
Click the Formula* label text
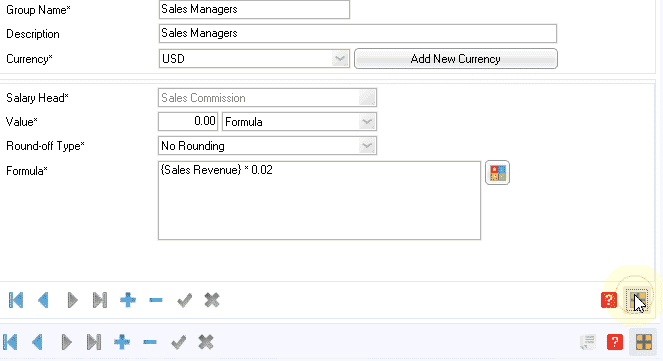click(x=27, y=171)
